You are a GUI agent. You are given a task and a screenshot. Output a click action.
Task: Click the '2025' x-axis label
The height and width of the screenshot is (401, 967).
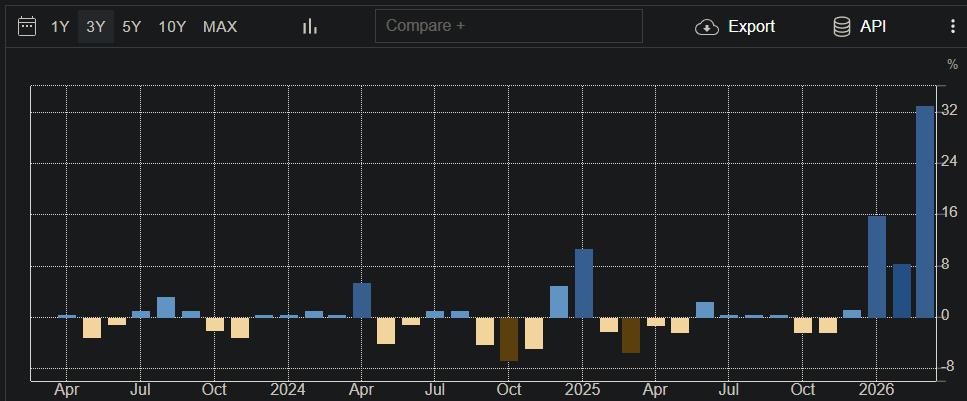[x=583, y=390]
